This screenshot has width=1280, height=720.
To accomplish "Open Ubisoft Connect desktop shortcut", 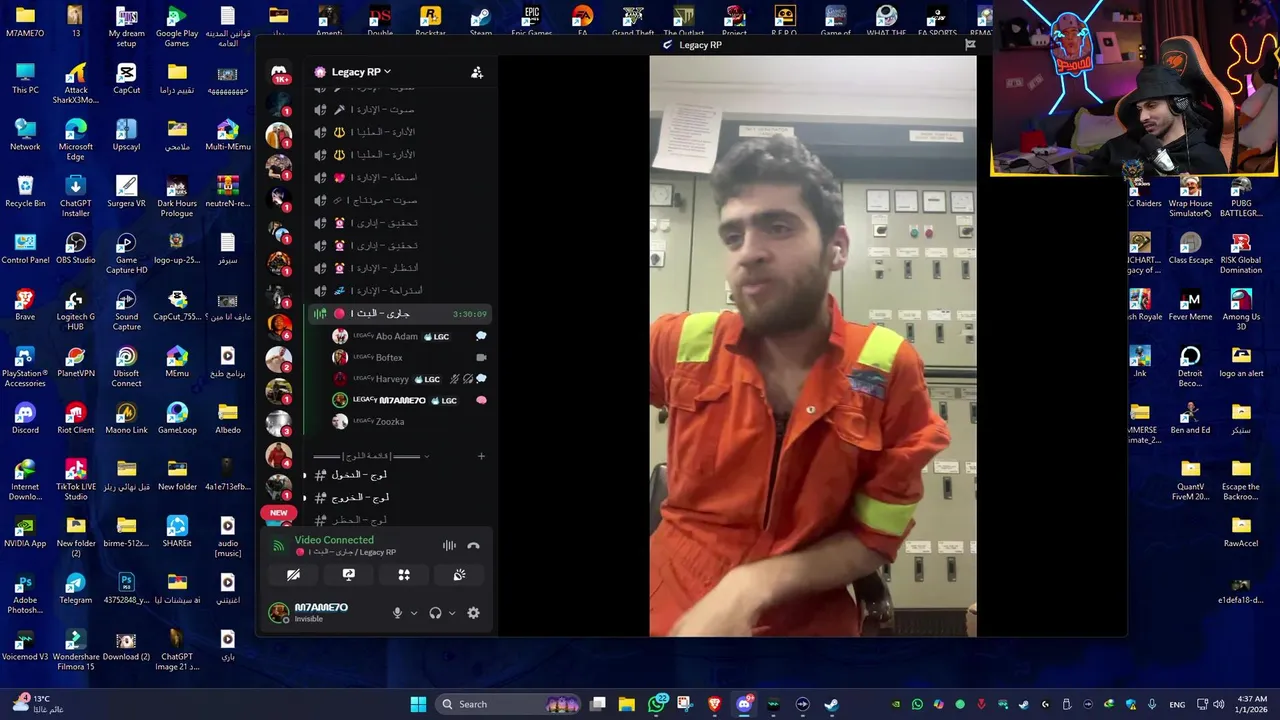I will tap(126, 366).
